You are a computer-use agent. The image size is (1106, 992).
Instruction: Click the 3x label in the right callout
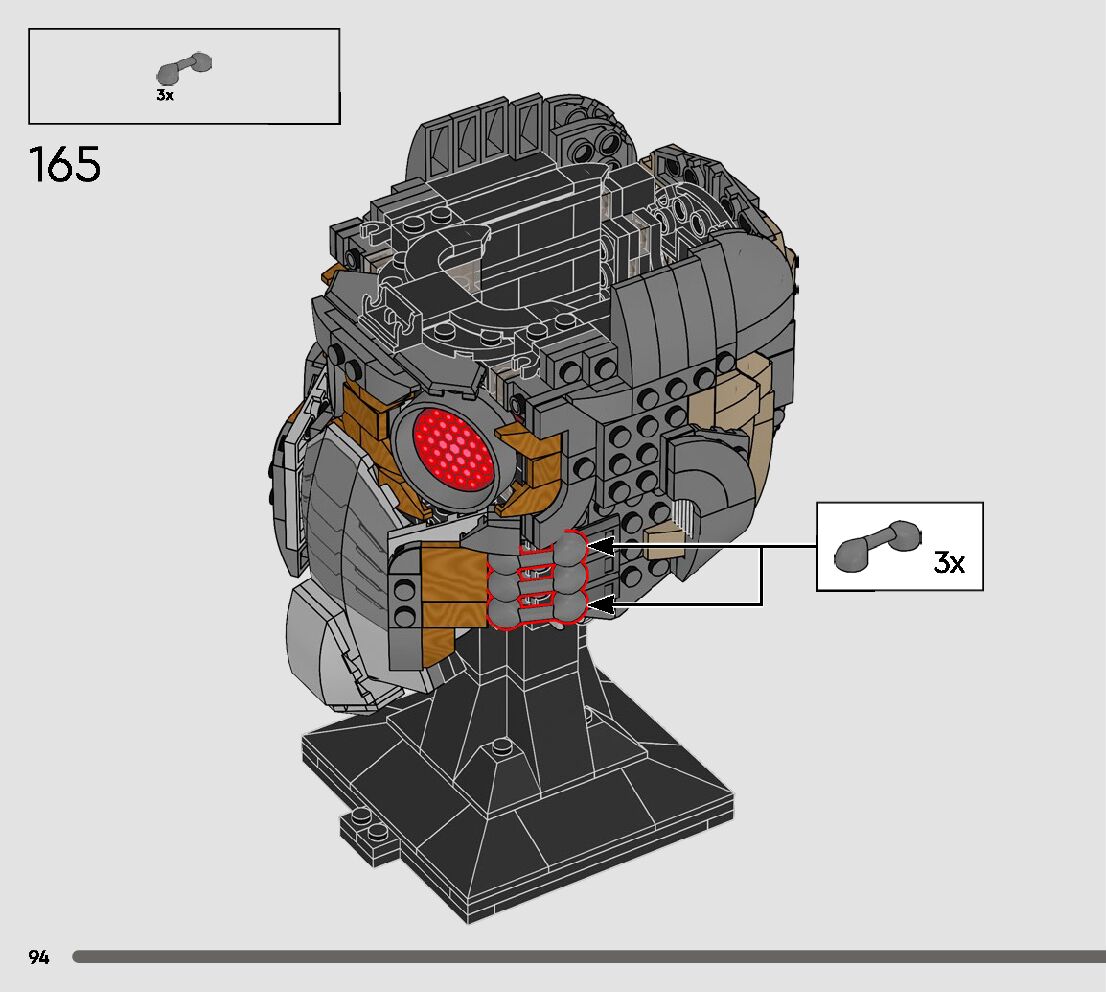pos(948,563)
